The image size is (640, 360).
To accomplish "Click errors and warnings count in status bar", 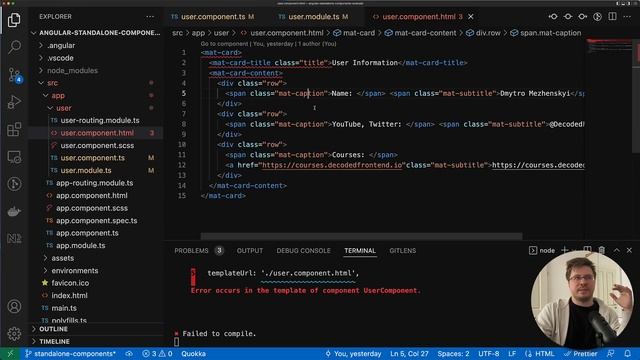I will (157, 353).
